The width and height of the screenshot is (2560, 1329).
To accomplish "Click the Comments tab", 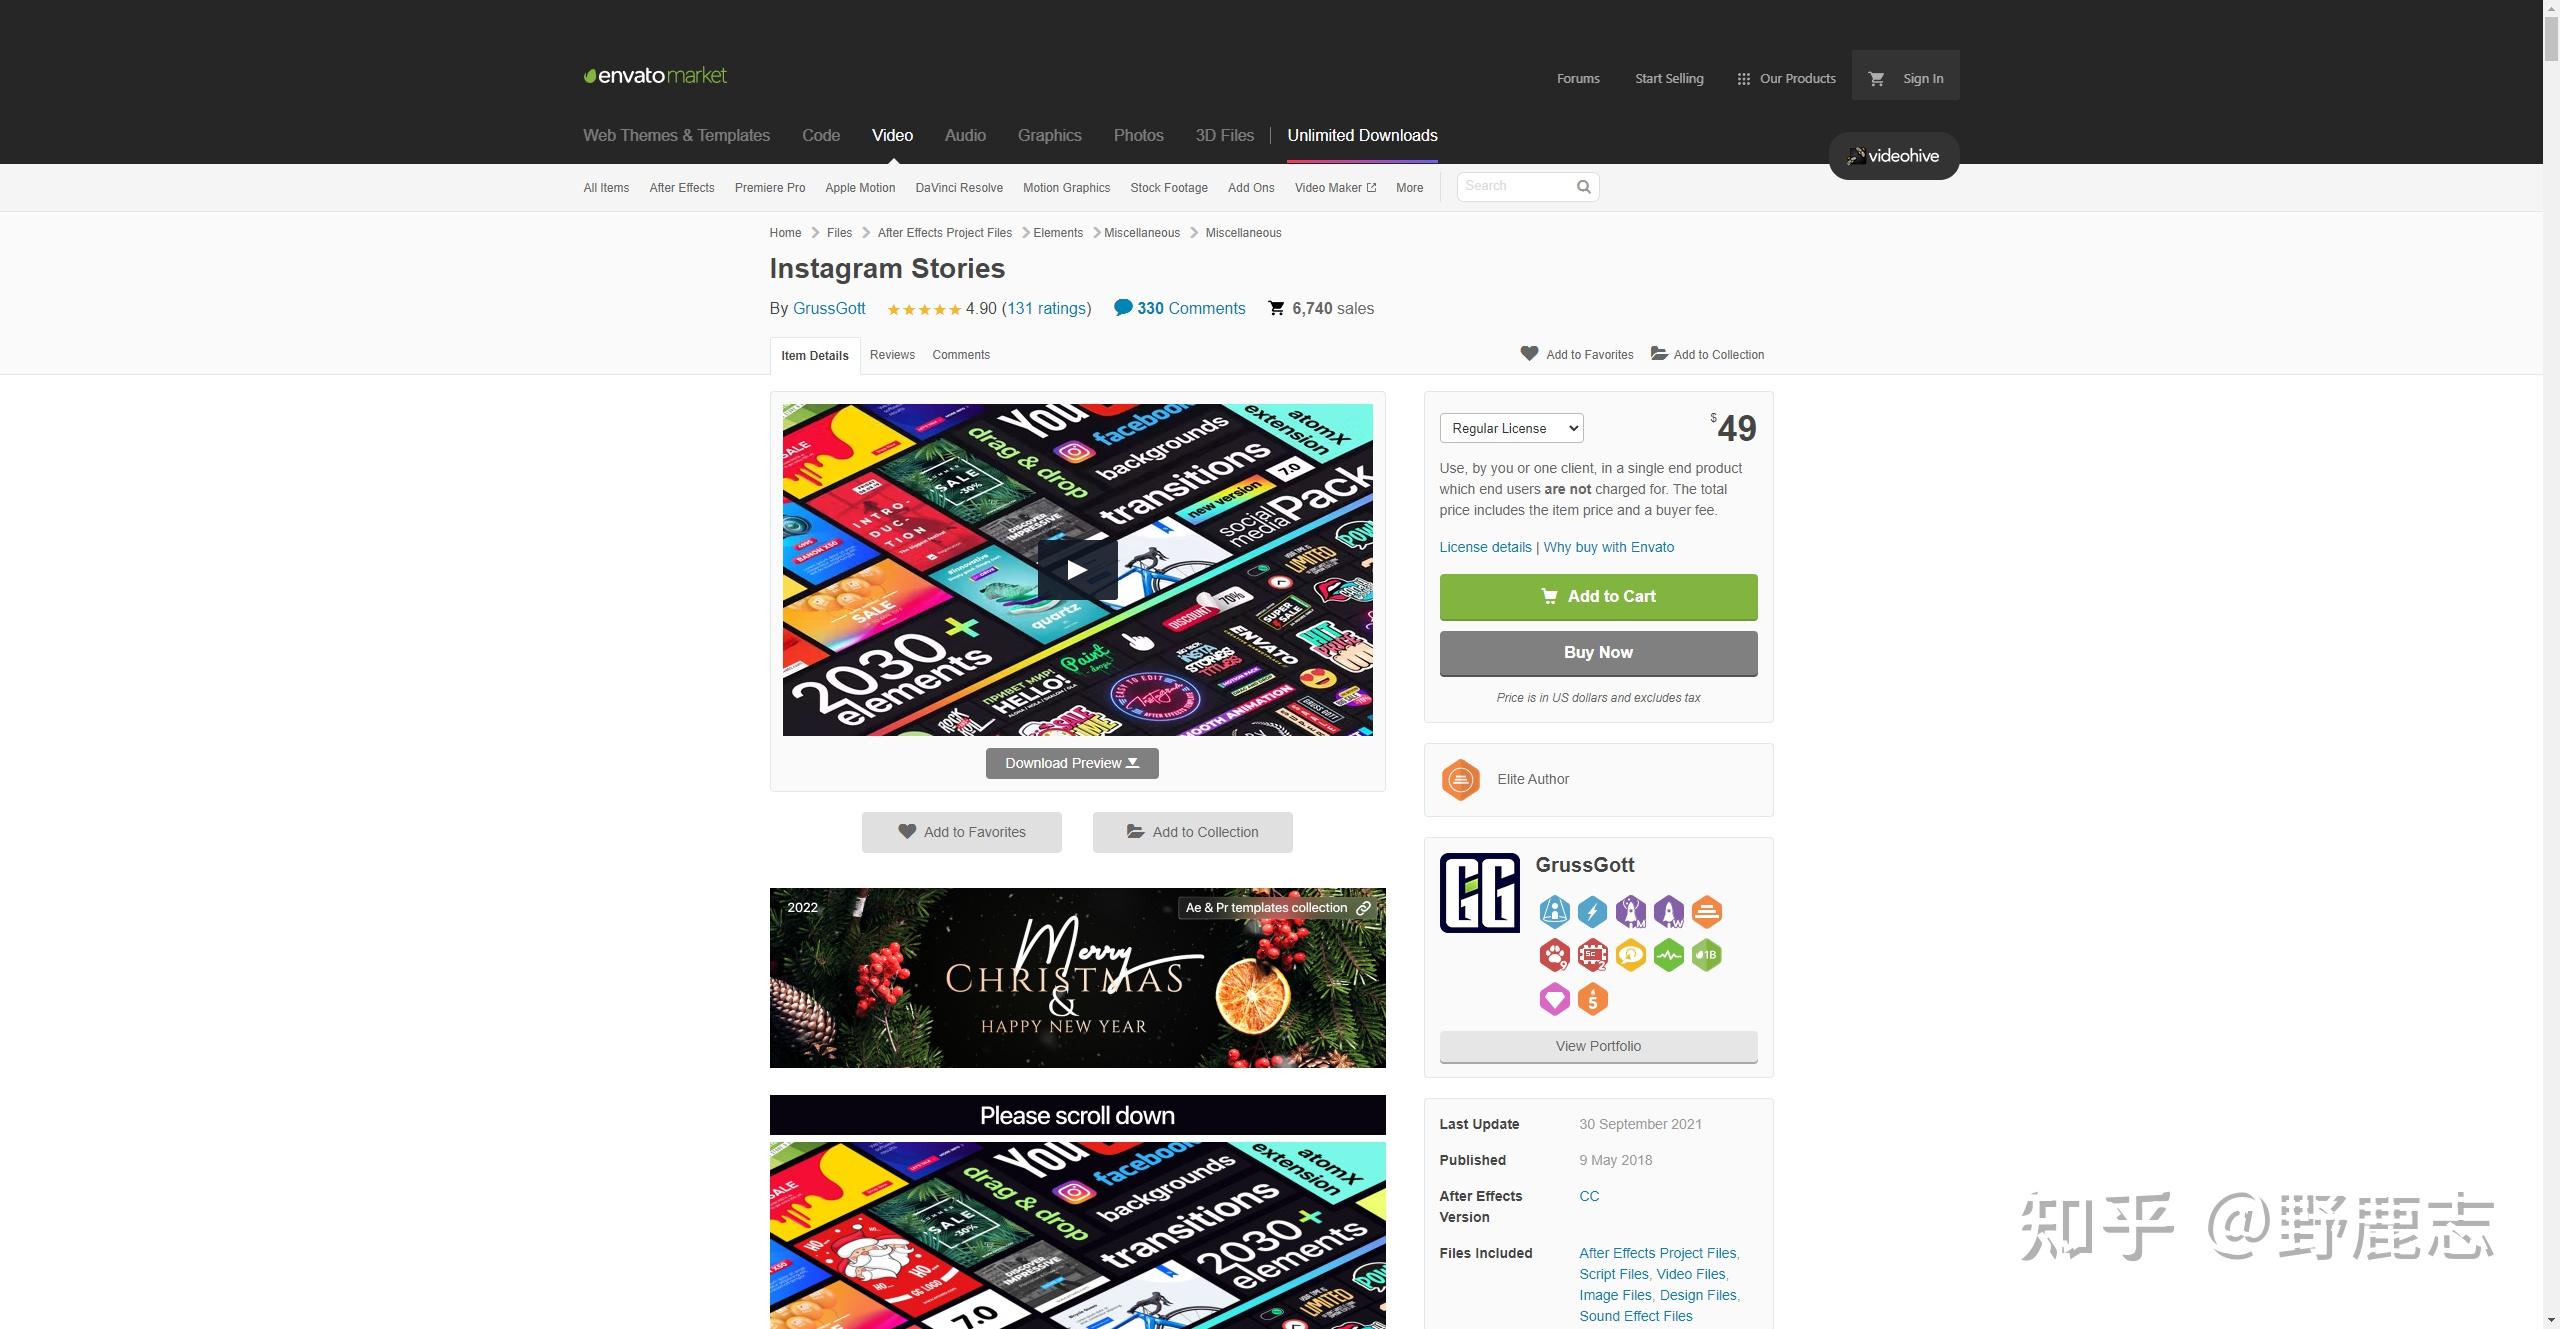I will click(960, 356).
